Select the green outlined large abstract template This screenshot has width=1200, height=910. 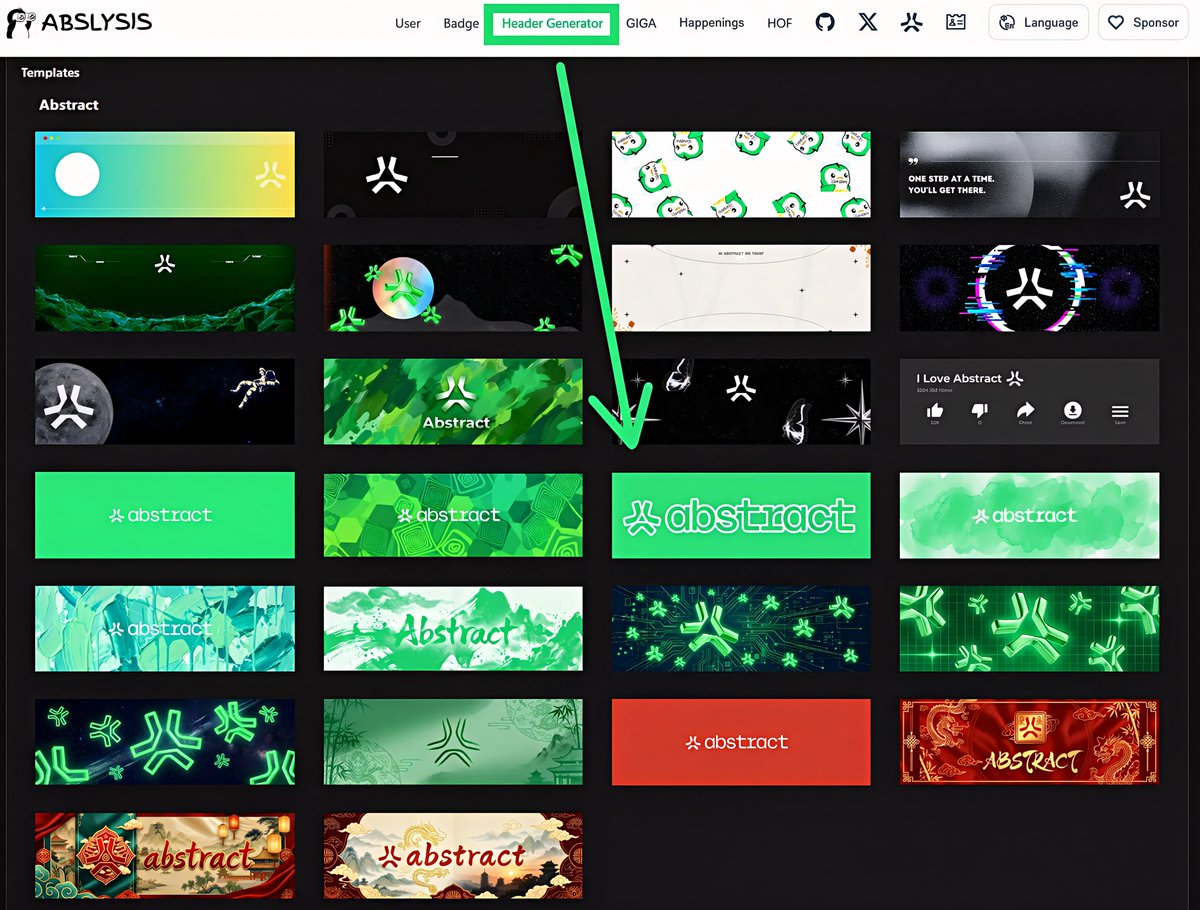click(741, 515)
